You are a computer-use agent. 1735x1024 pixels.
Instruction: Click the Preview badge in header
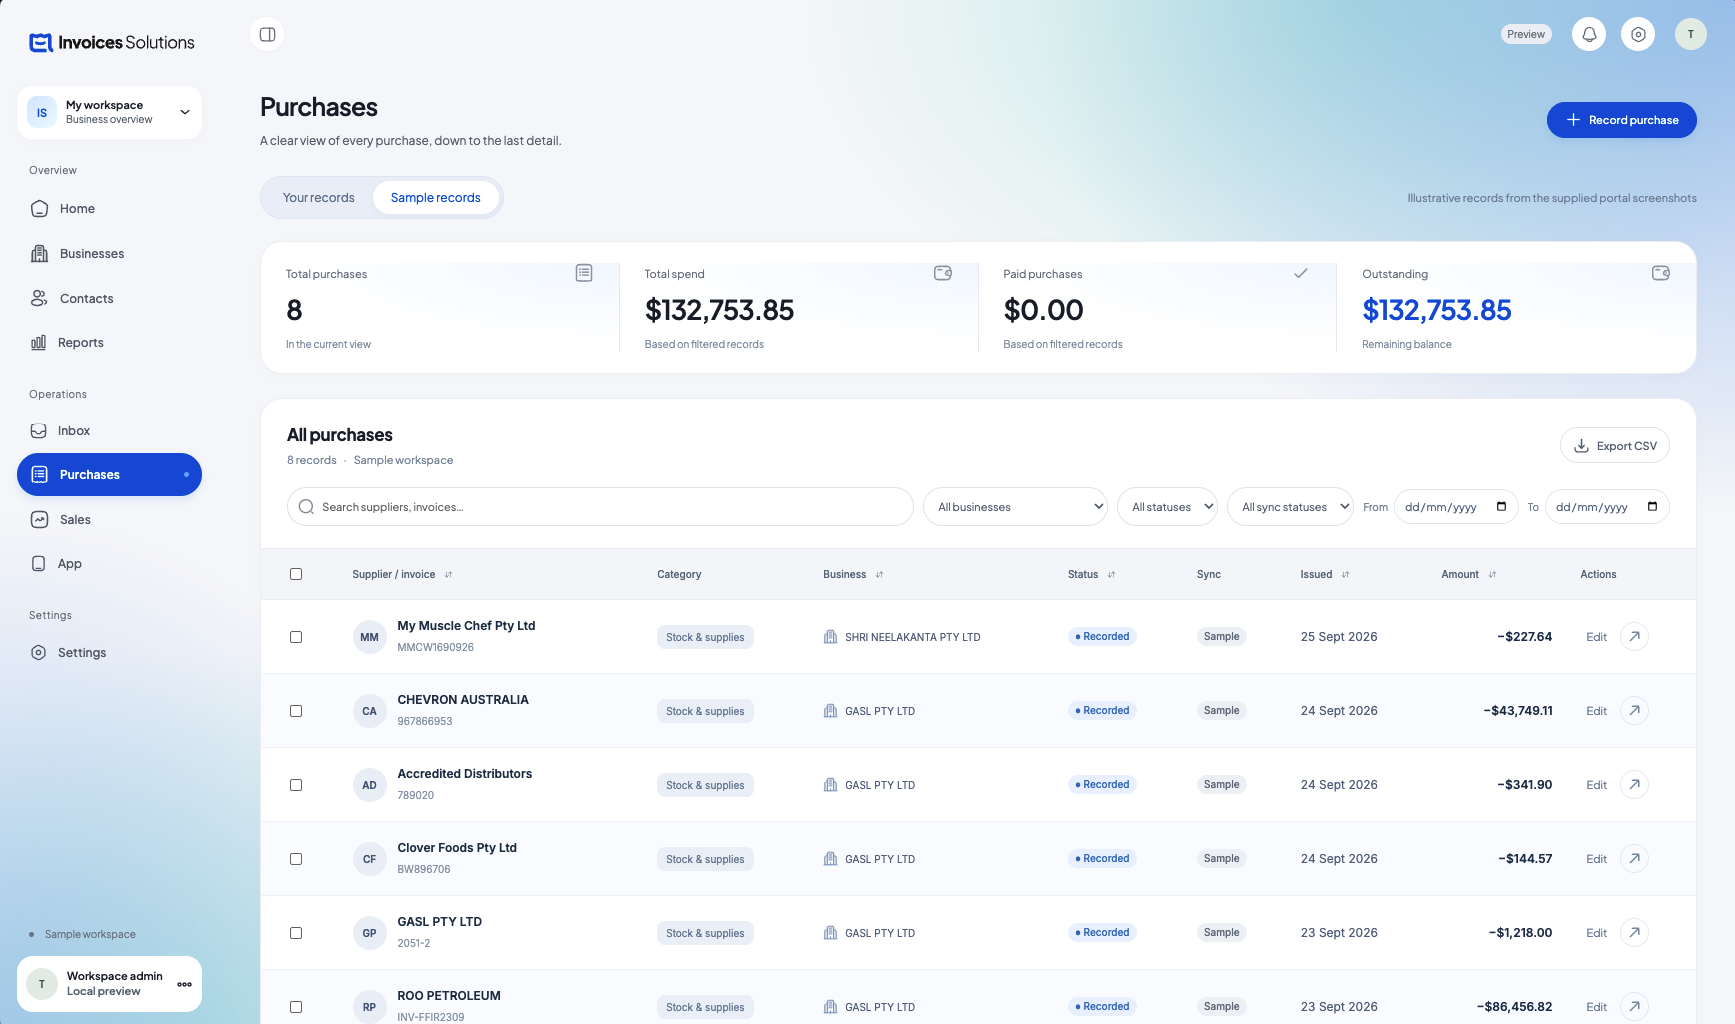[1526, 34]
